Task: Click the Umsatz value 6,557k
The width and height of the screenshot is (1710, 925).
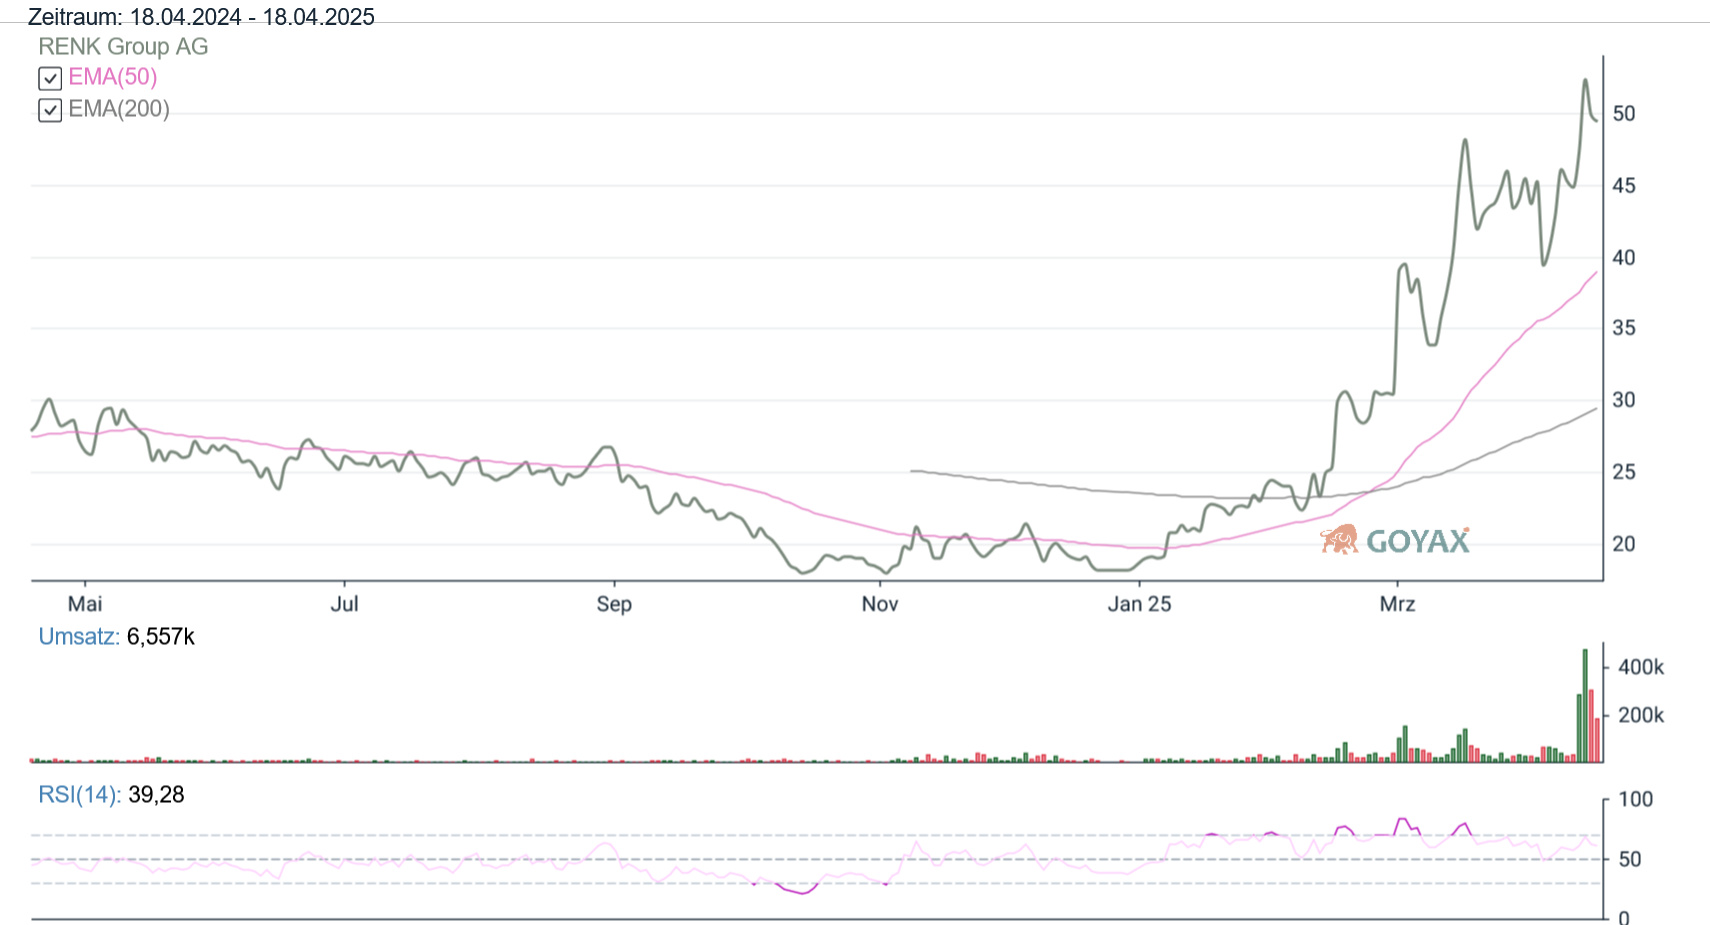Action: tap(161, 637)
